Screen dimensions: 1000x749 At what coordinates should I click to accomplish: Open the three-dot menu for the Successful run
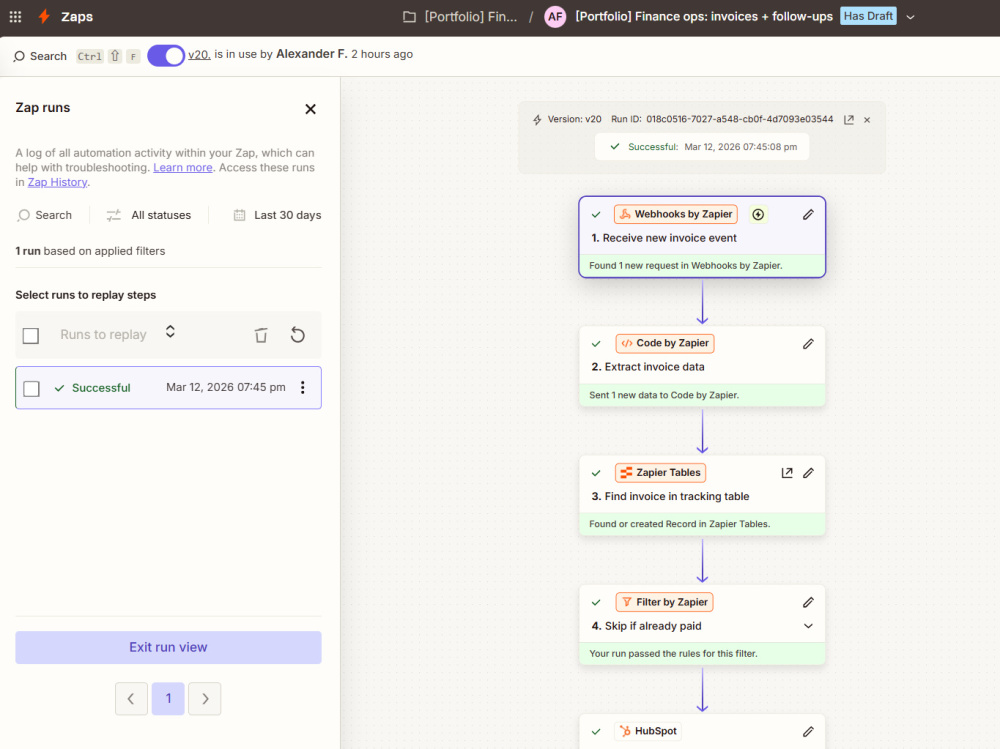303,387
